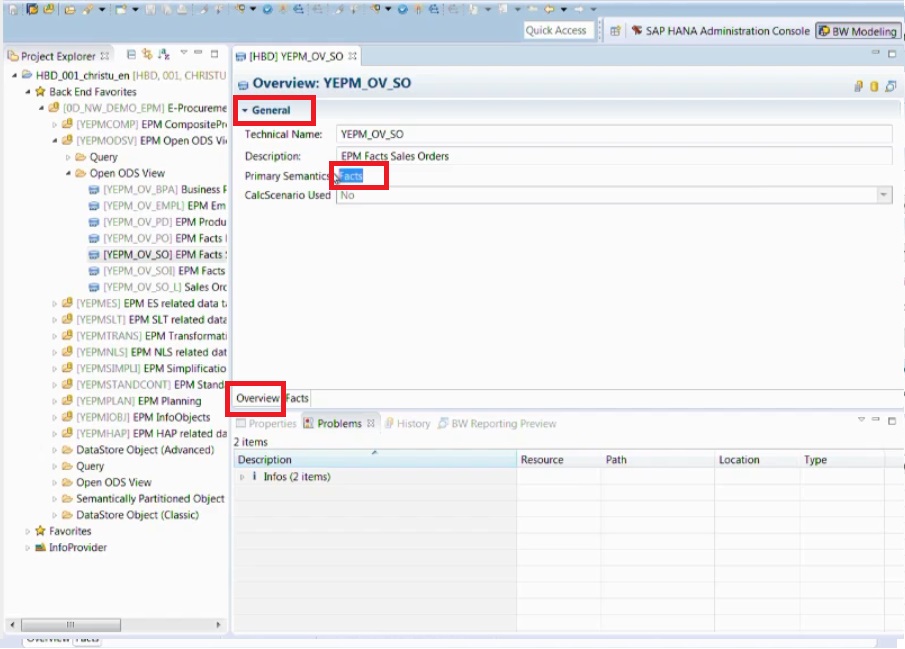This screenshot has width=905, height=649.
Task: Click the Save icon in the toolbar
Action: point(149,9)
